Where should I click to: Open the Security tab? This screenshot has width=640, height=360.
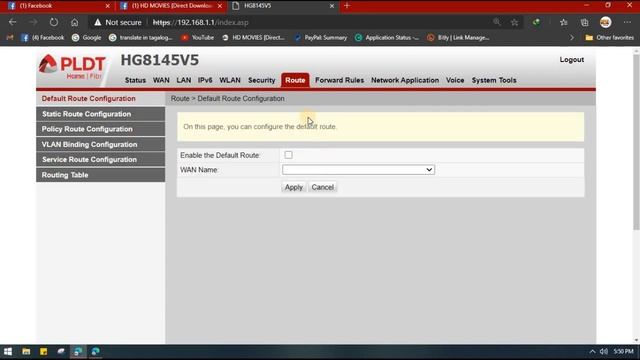262,80
